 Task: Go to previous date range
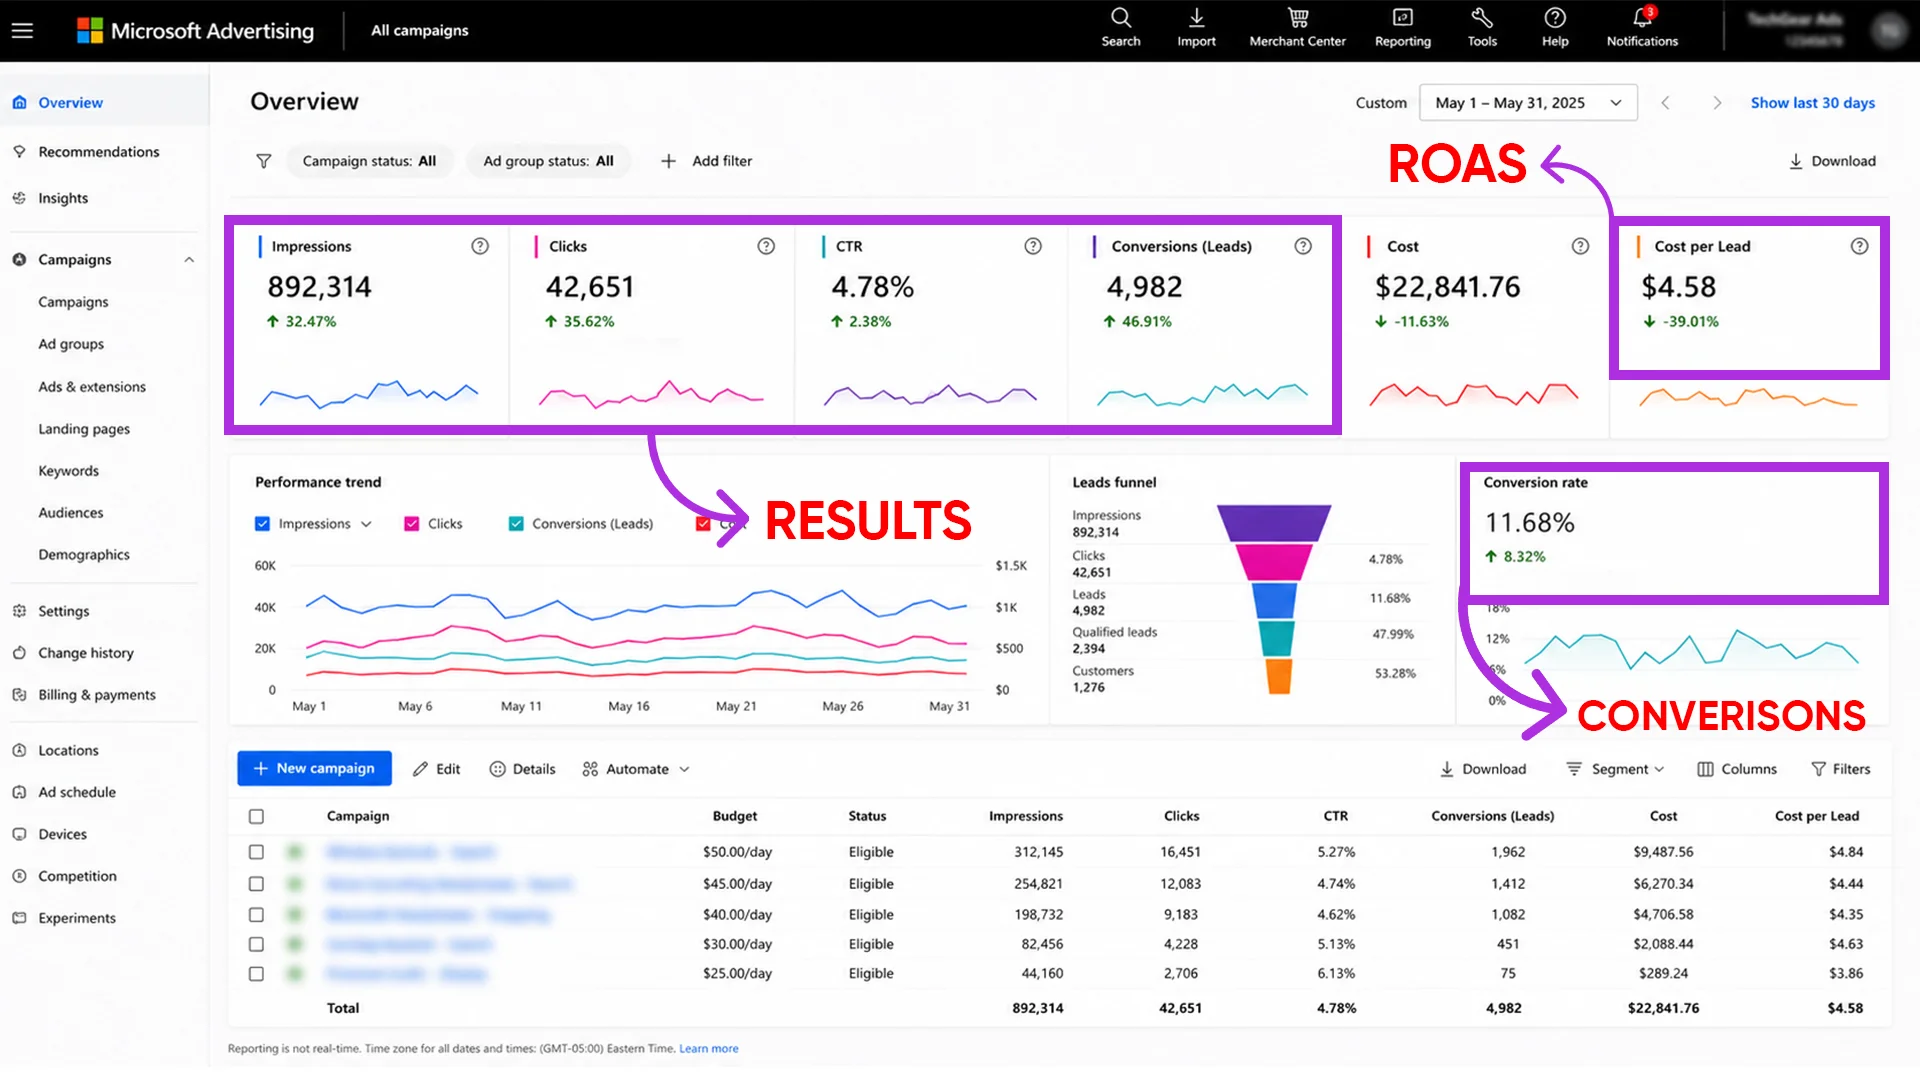click(x=1665, y=103)
